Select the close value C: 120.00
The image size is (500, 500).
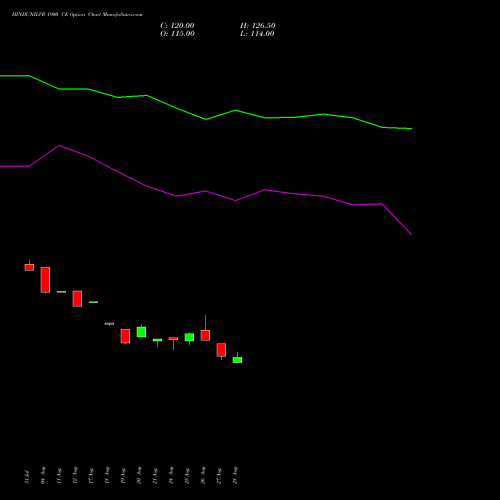tap(177, 26)
